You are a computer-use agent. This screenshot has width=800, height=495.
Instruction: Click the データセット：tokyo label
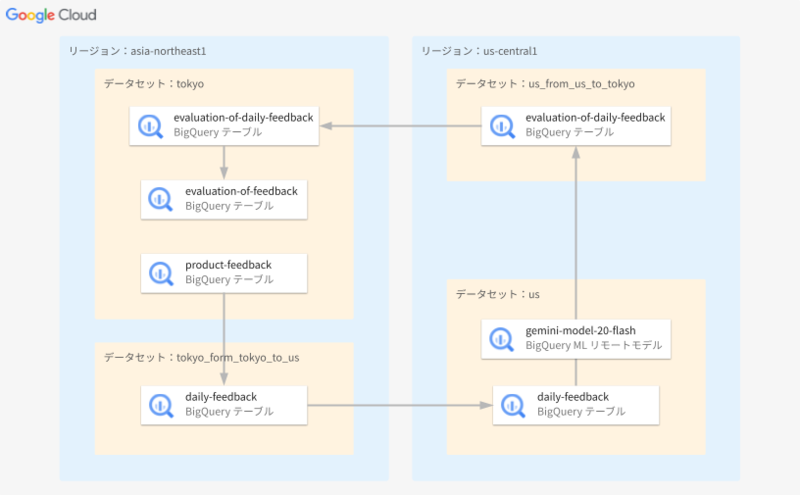[x=154, y=84]
